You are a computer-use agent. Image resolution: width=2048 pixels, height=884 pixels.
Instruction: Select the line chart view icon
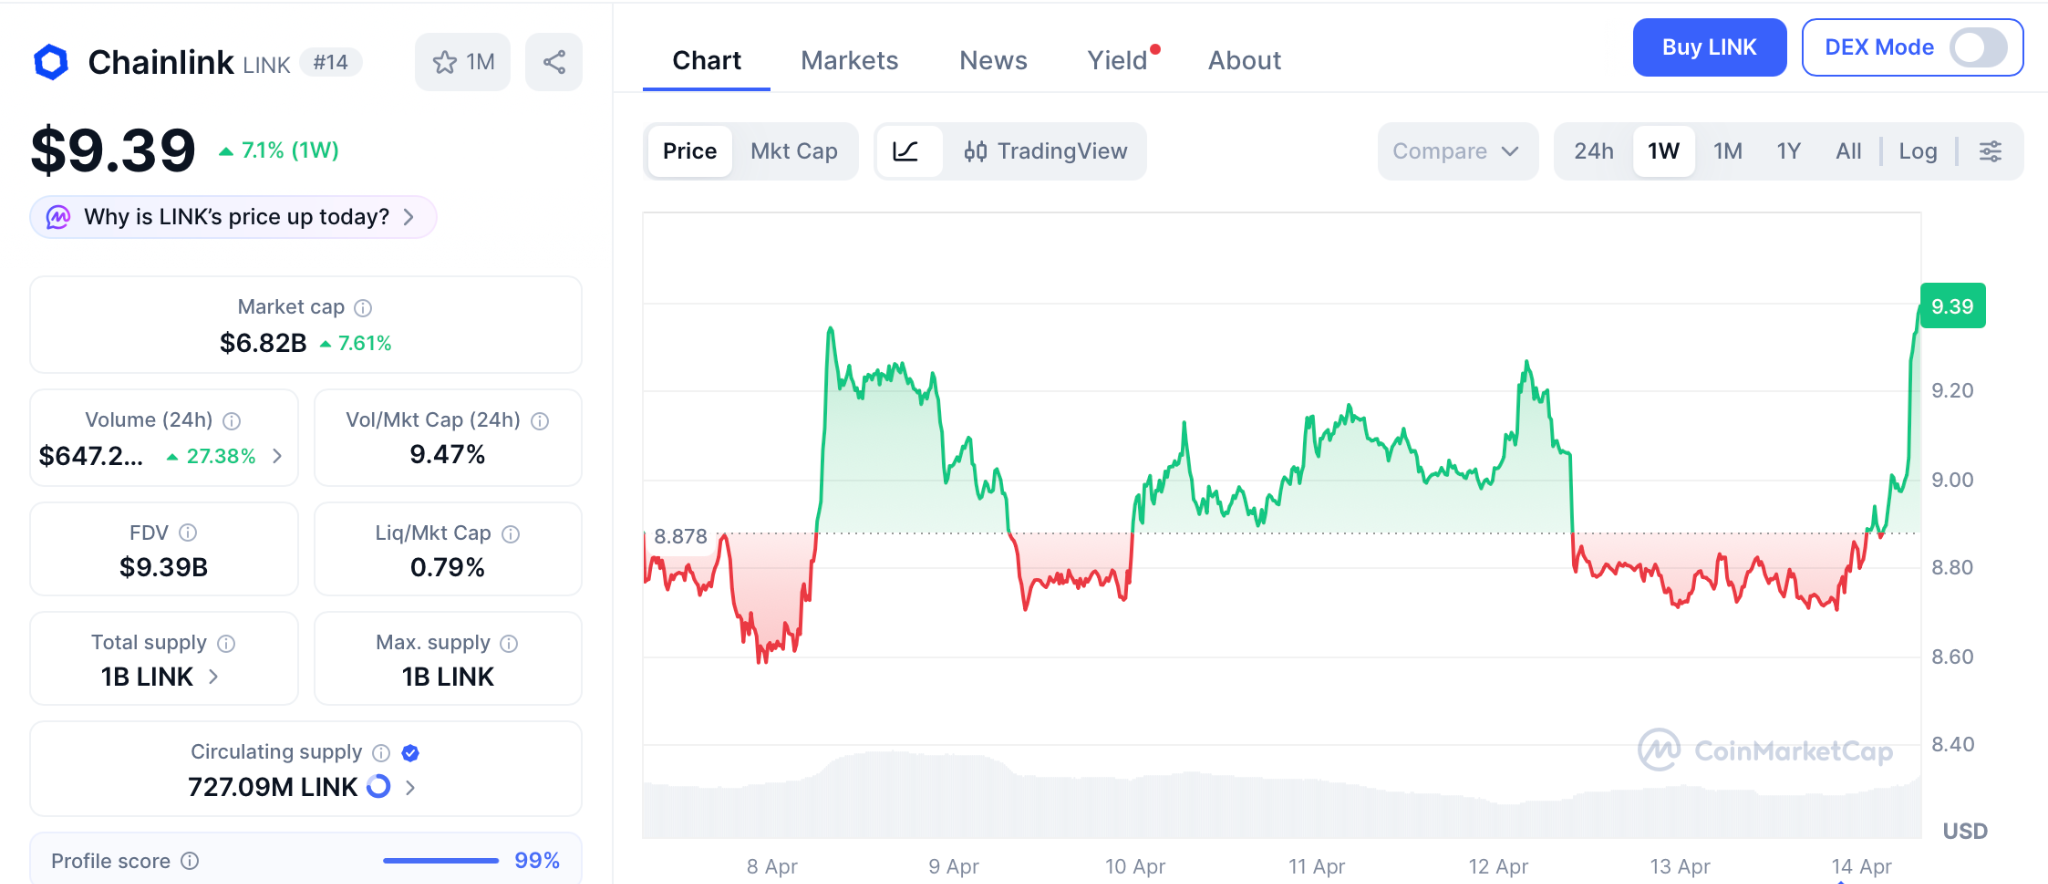[x=906, y=151]
